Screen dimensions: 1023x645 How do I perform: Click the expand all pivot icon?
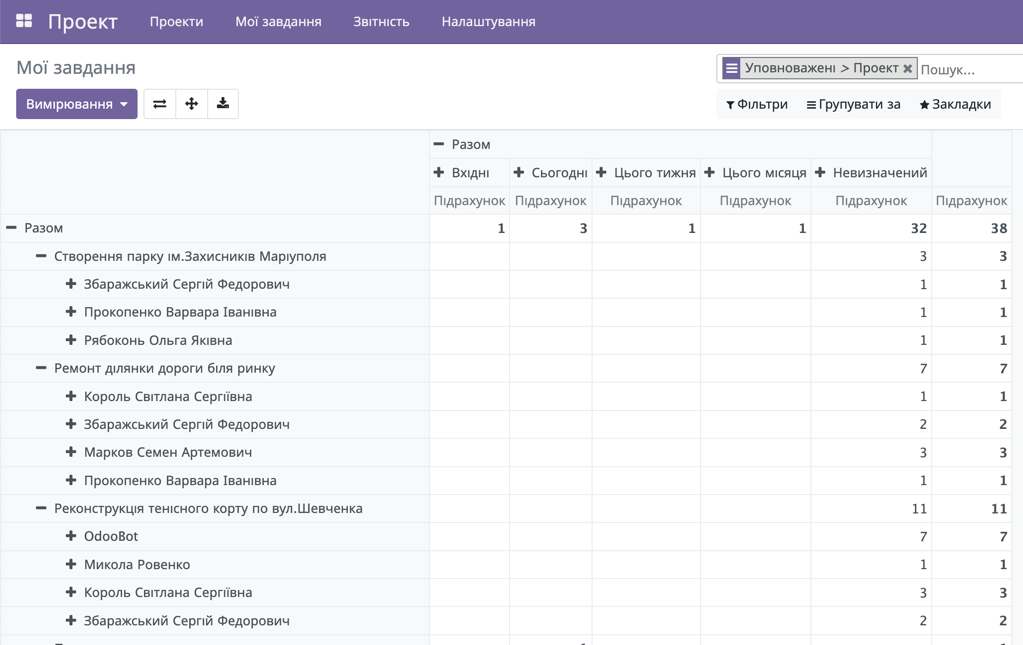[x=191, y=103]
